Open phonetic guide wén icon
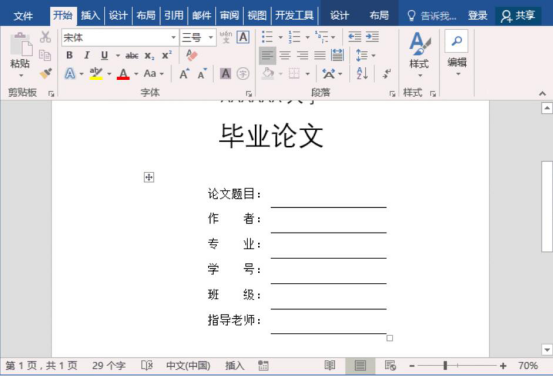Image resolution: width=554 pixels, height=376 pixels. (x=226, y=37)
